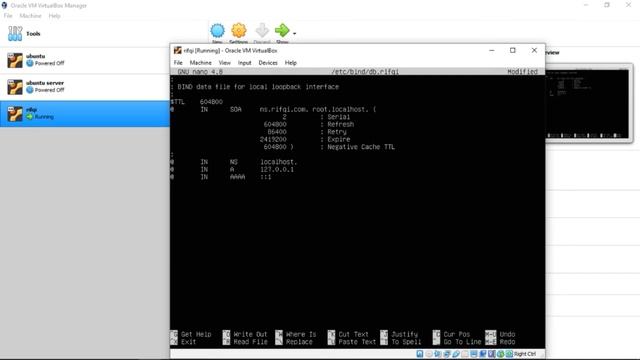Open Input menu in rifqi VM window

click(244, 63)
